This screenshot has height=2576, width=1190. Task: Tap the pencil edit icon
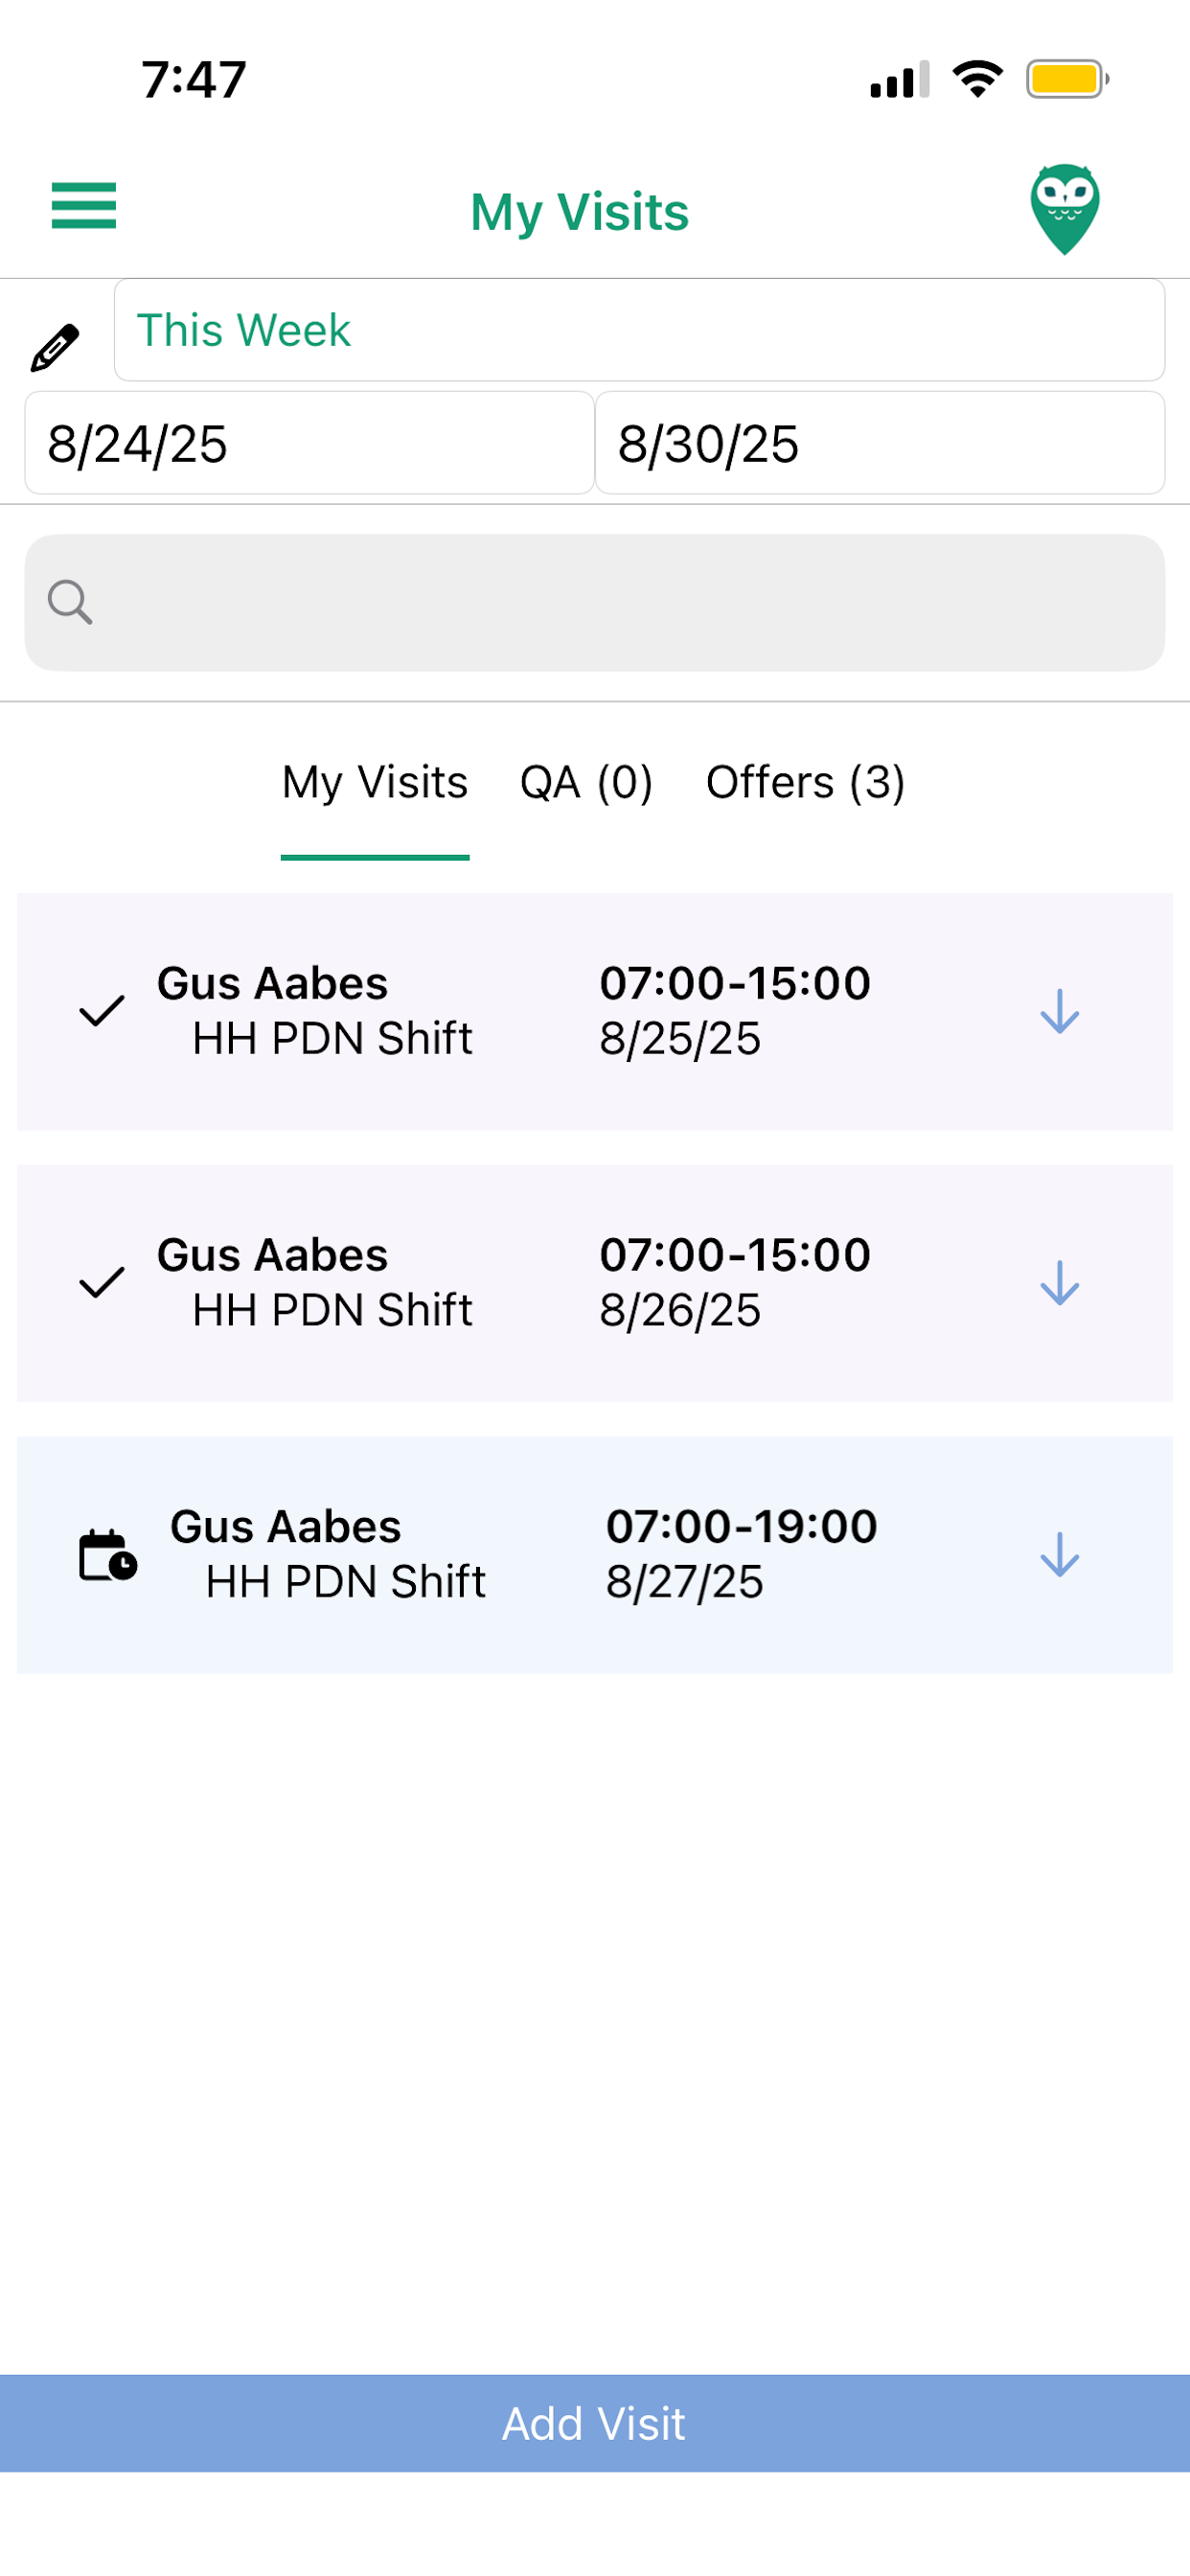coord(55,347)
